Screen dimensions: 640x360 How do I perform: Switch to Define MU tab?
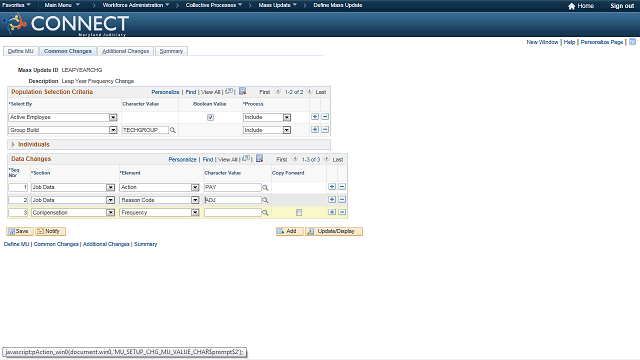(20, 51)
